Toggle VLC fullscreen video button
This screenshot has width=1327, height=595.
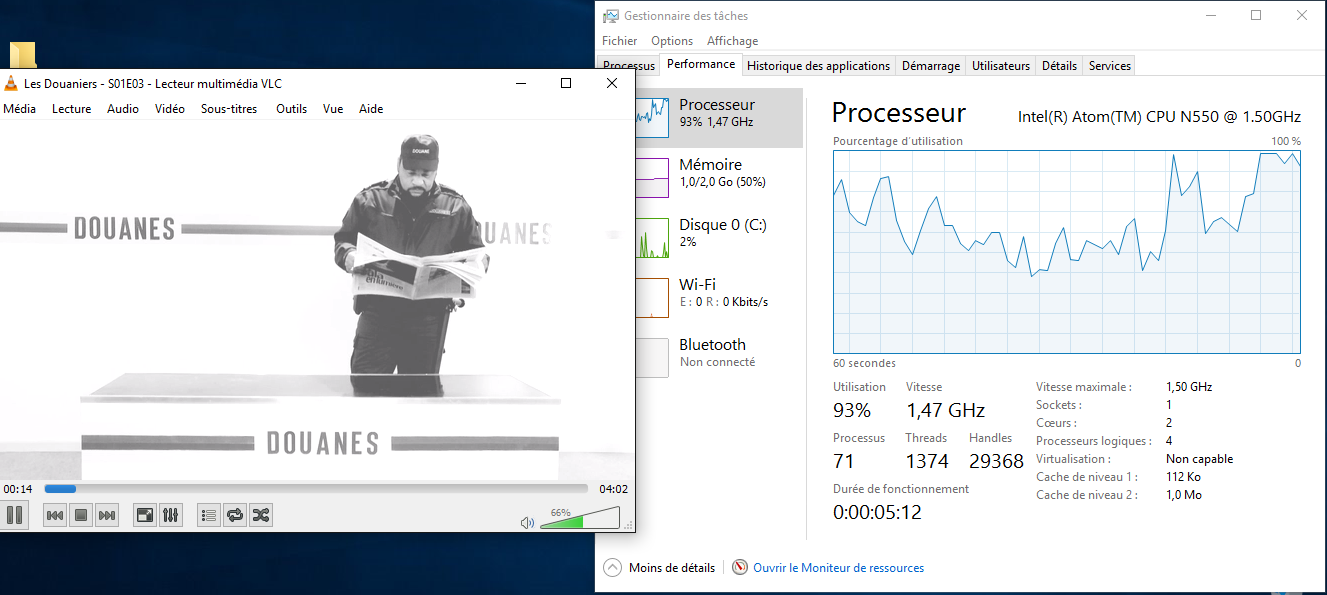tap(145, 515)
